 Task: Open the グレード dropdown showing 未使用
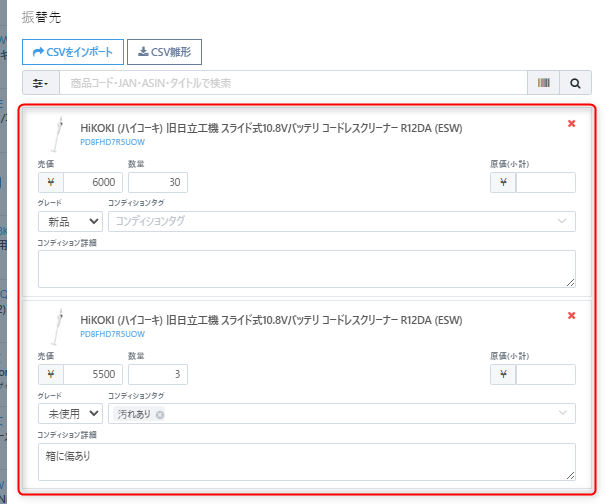pyautogui.click(x=70, y=414)
